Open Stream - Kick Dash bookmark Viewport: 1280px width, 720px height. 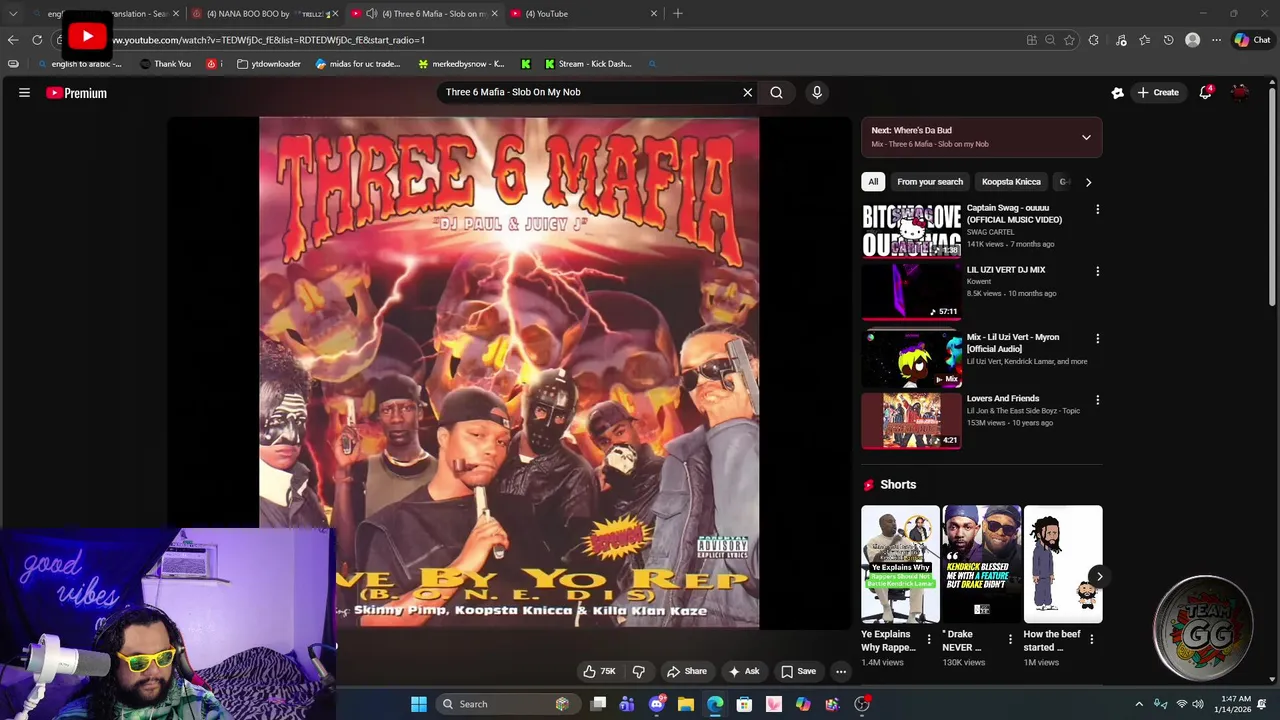point(587,64)
